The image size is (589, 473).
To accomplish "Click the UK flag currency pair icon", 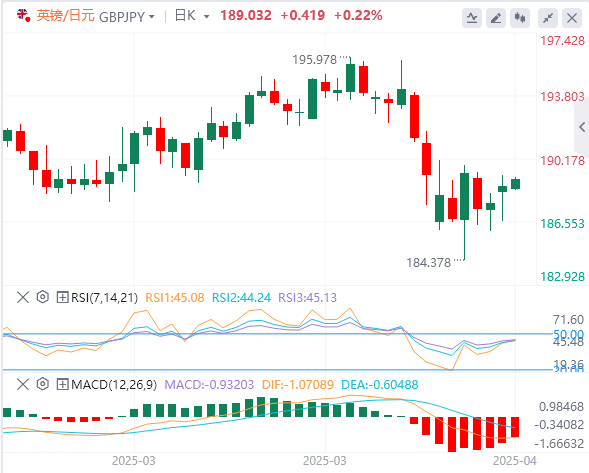I will click(23, 15).
